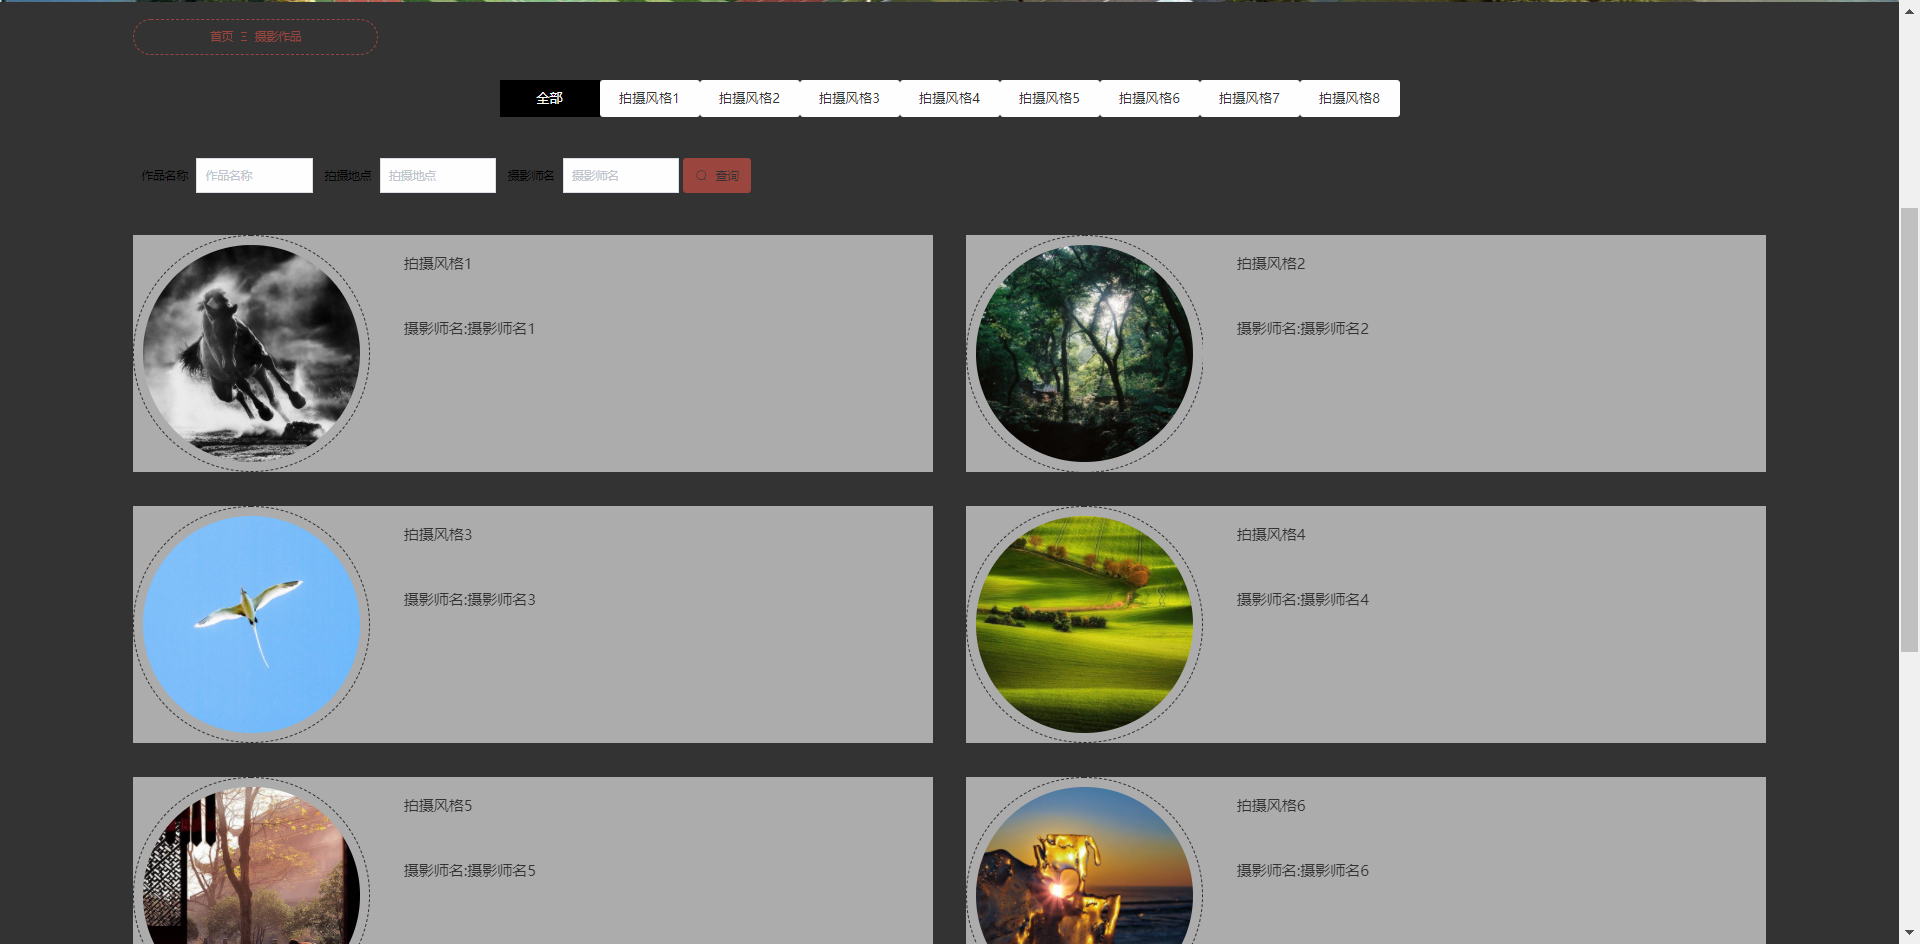Focus the 摄影师名 input field

(x=621, y=176)
